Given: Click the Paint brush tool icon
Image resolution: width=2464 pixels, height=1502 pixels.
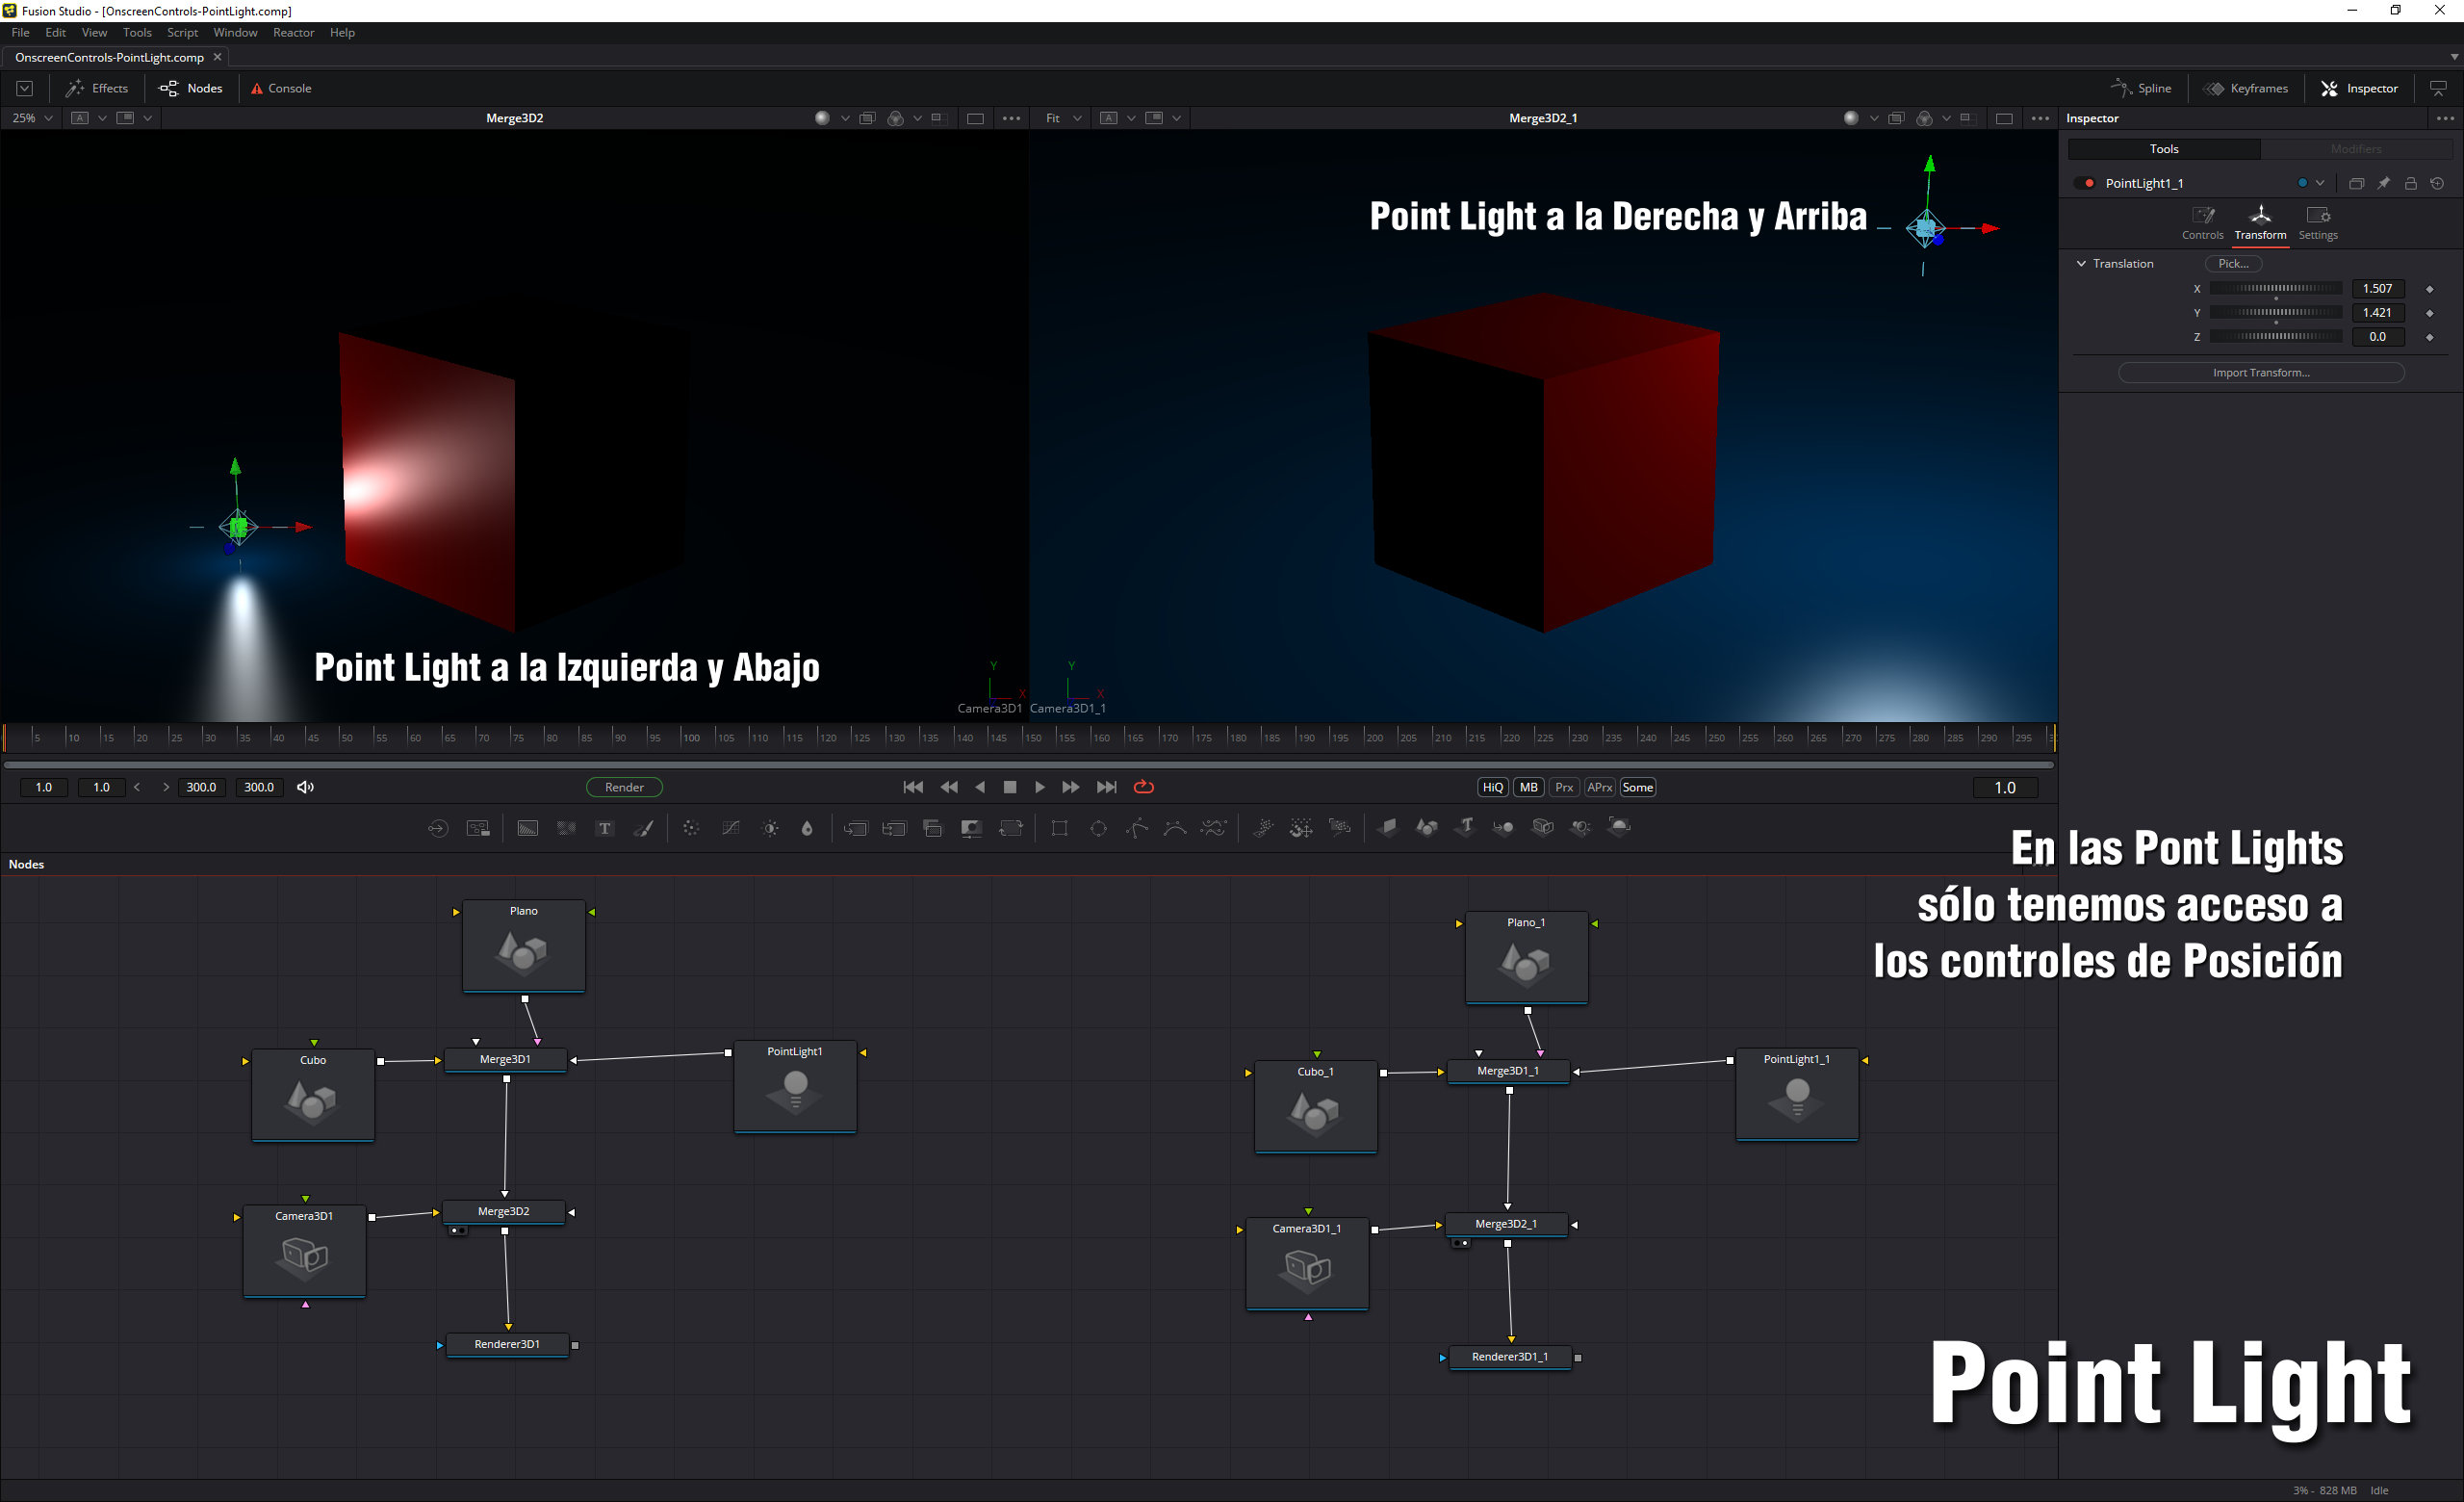Looking at the screenshot, I should (644, 828).
